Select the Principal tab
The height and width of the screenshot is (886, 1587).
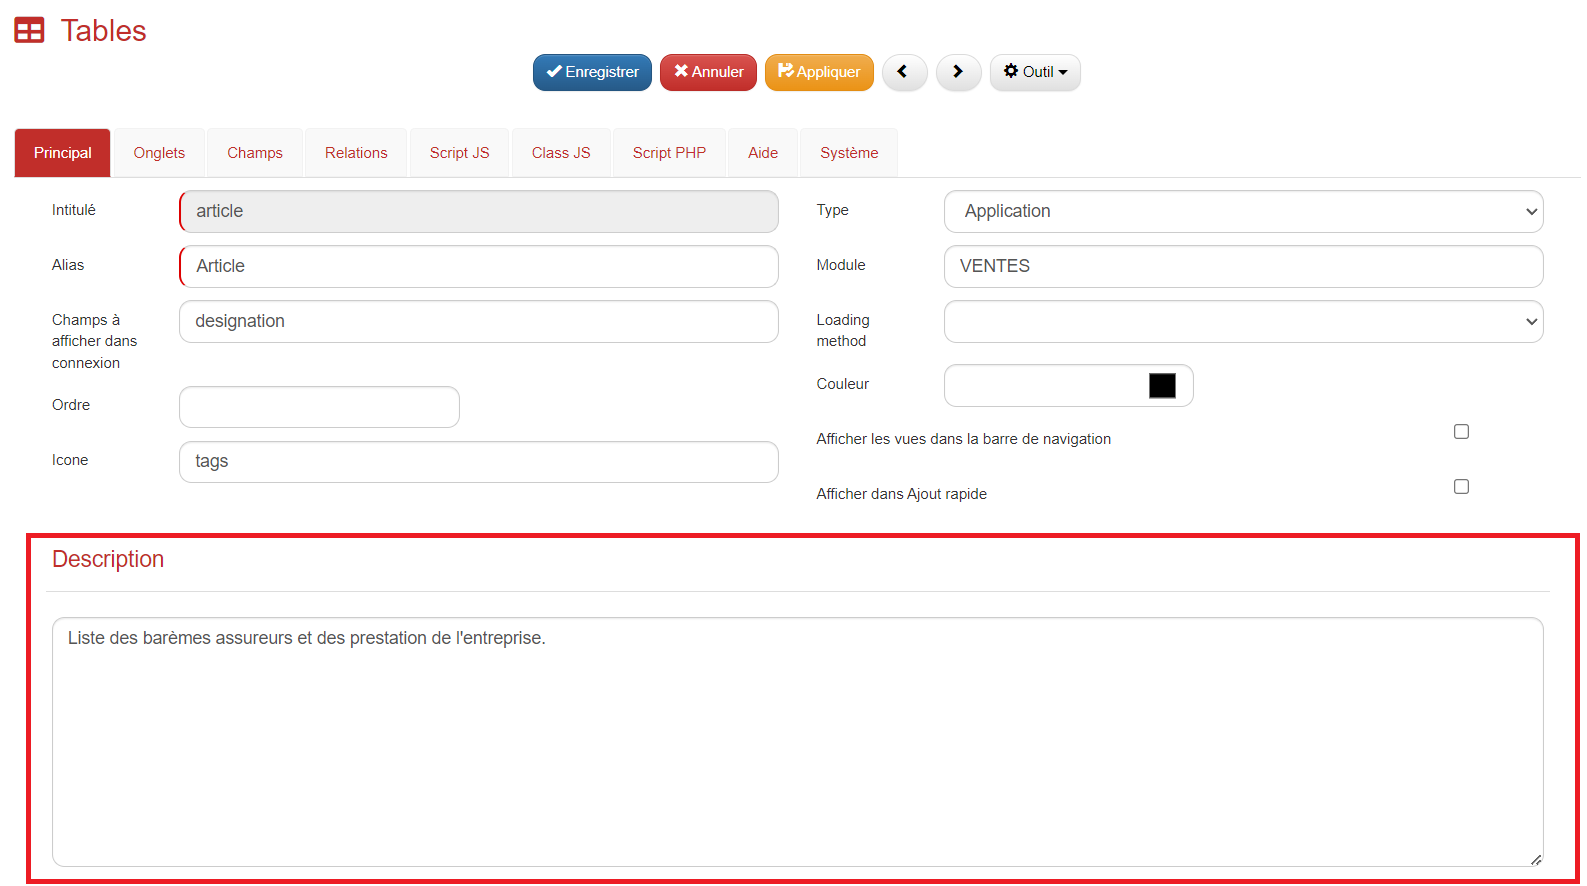(x=62, y=153)
